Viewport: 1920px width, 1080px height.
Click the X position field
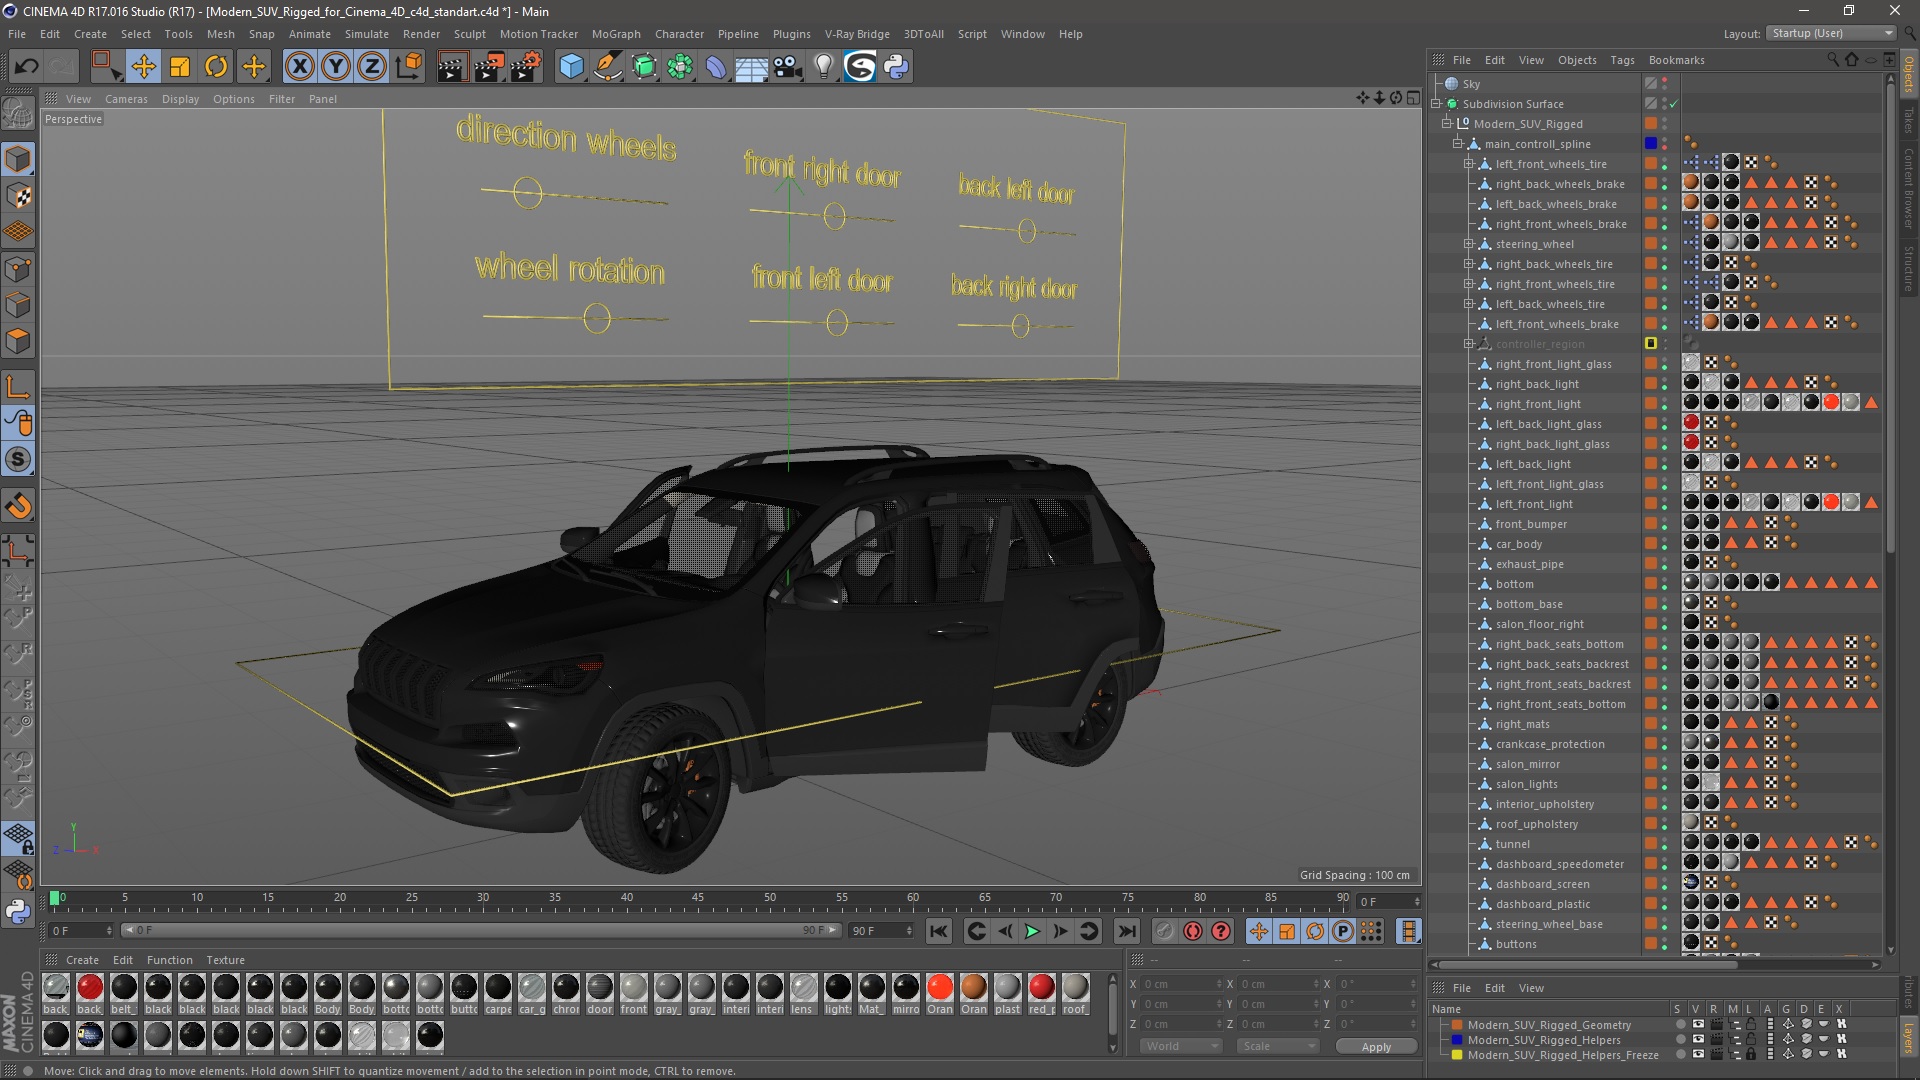(x=1180, y=984)
